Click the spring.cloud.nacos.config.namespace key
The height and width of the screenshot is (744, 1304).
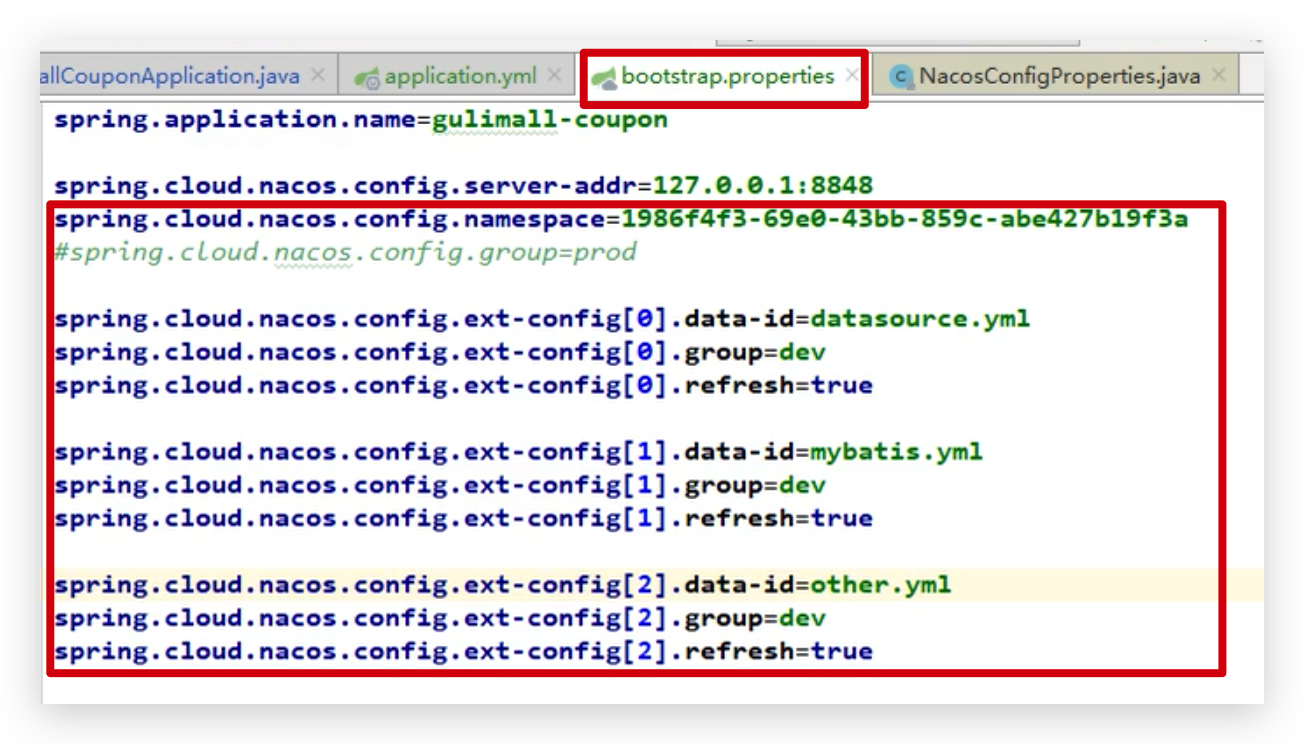(331, 219)
